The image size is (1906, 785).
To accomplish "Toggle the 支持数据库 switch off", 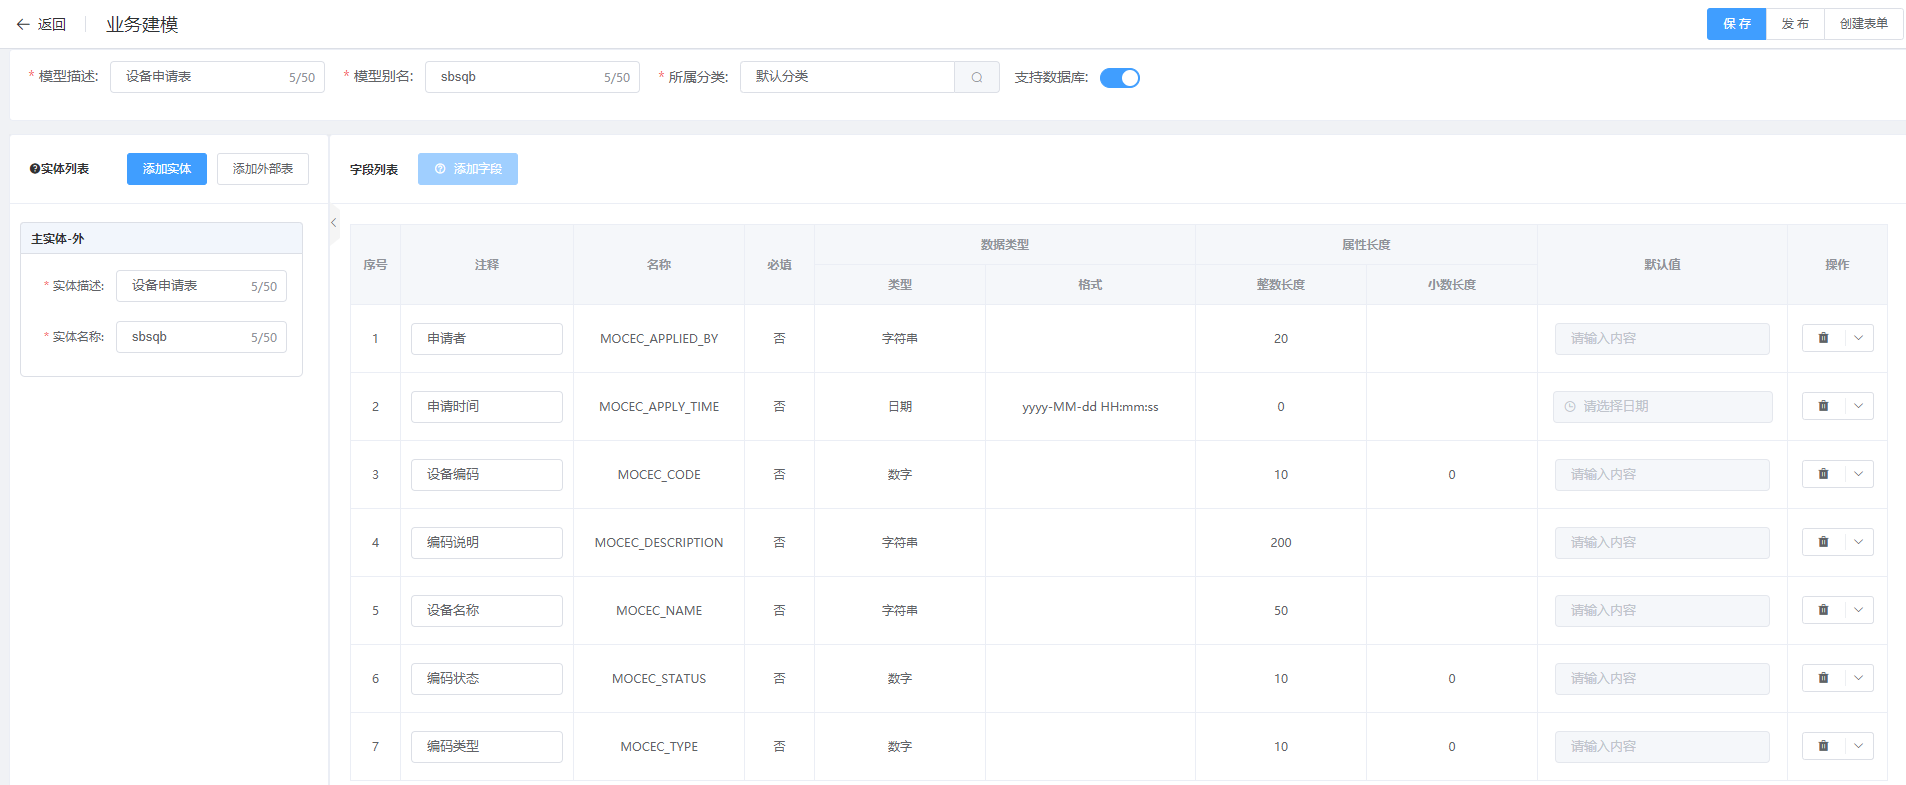I will tap(1119, 78).
